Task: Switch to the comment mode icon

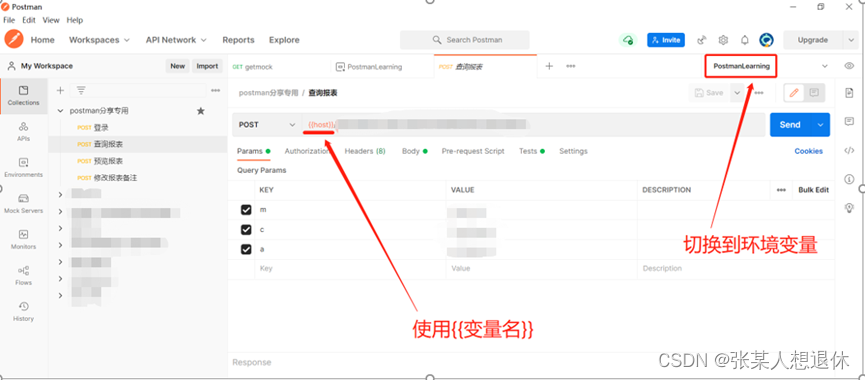Action: coord(814,93)
